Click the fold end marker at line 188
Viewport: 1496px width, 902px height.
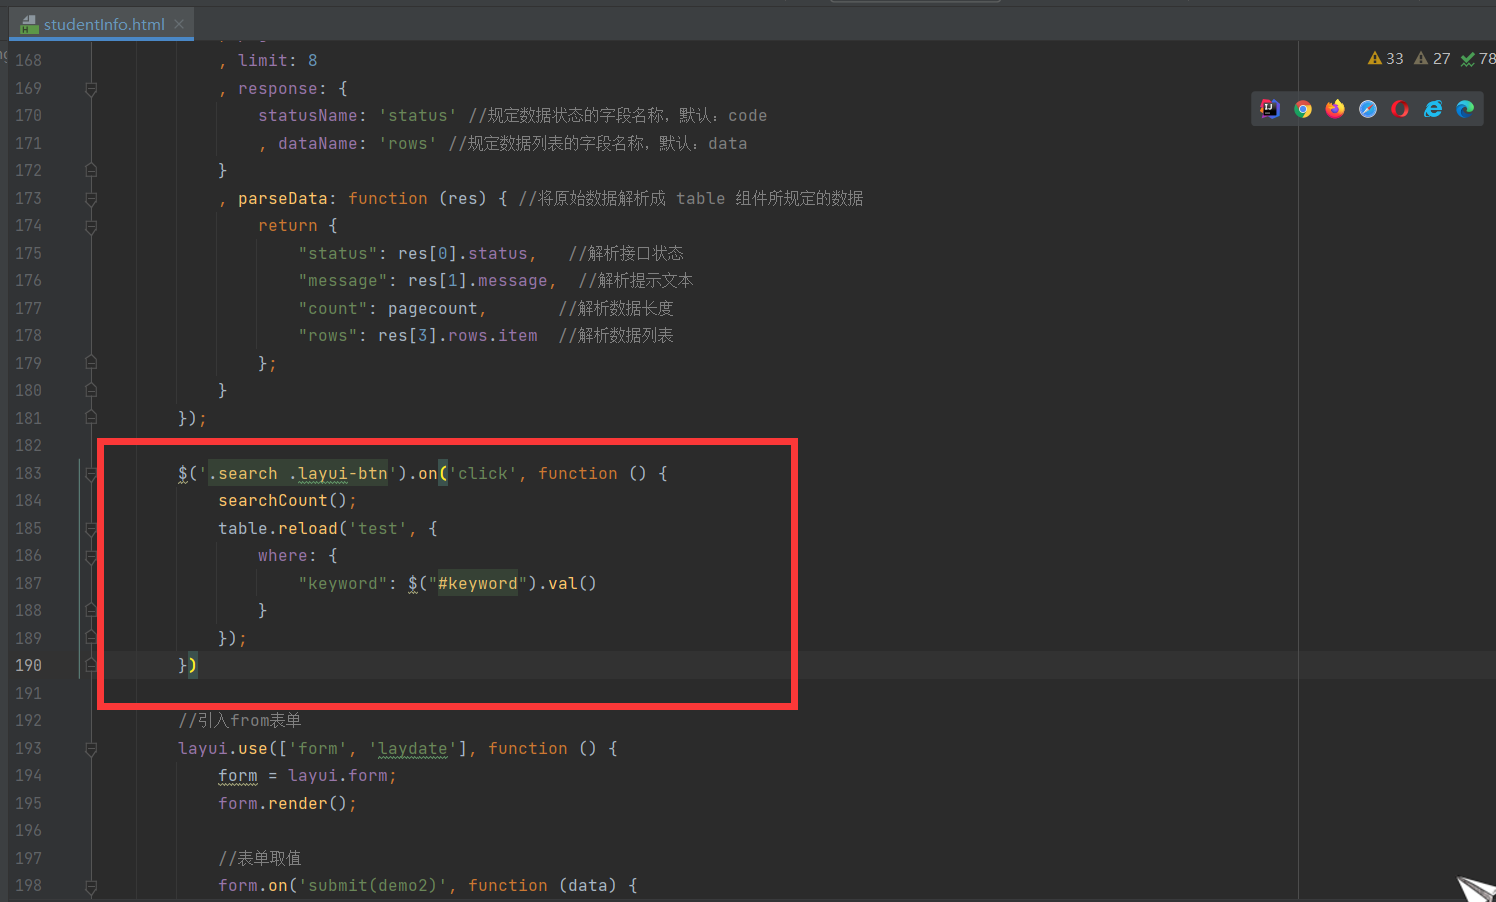click(91, 611)
